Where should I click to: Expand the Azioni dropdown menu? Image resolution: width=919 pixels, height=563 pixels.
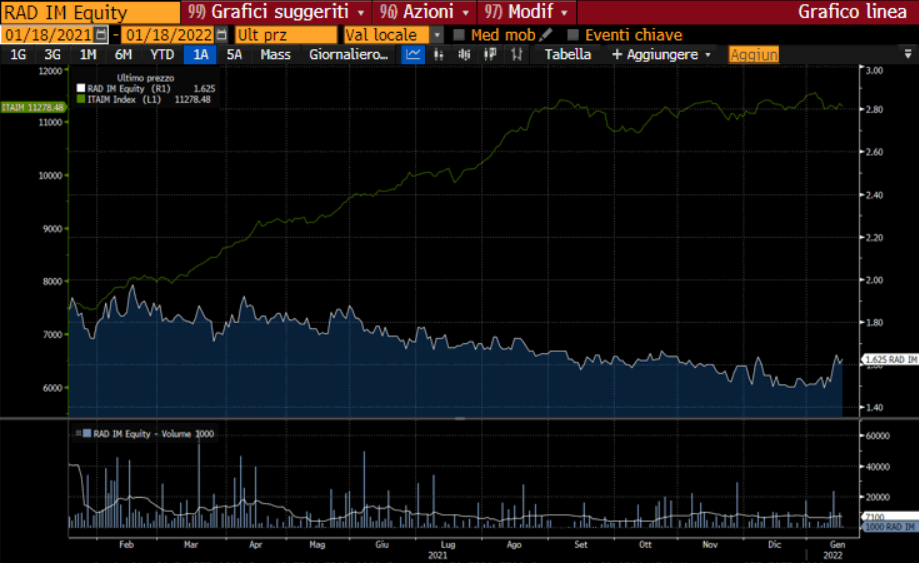466,12
